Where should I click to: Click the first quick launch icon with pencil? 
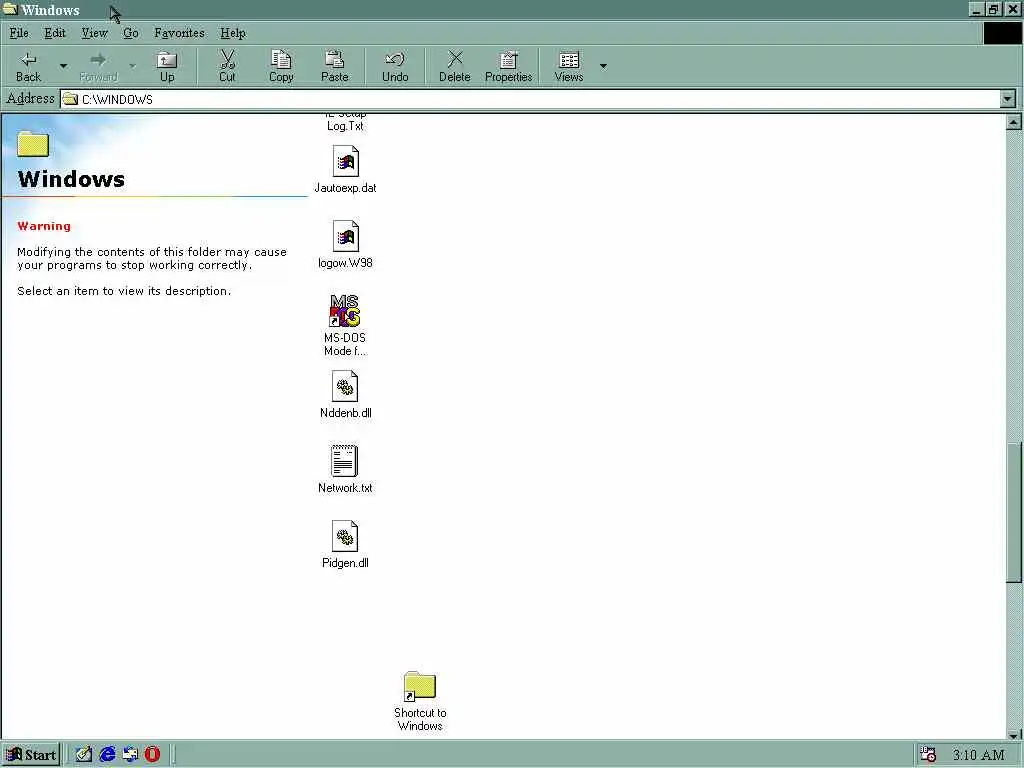tap(84, 754)
